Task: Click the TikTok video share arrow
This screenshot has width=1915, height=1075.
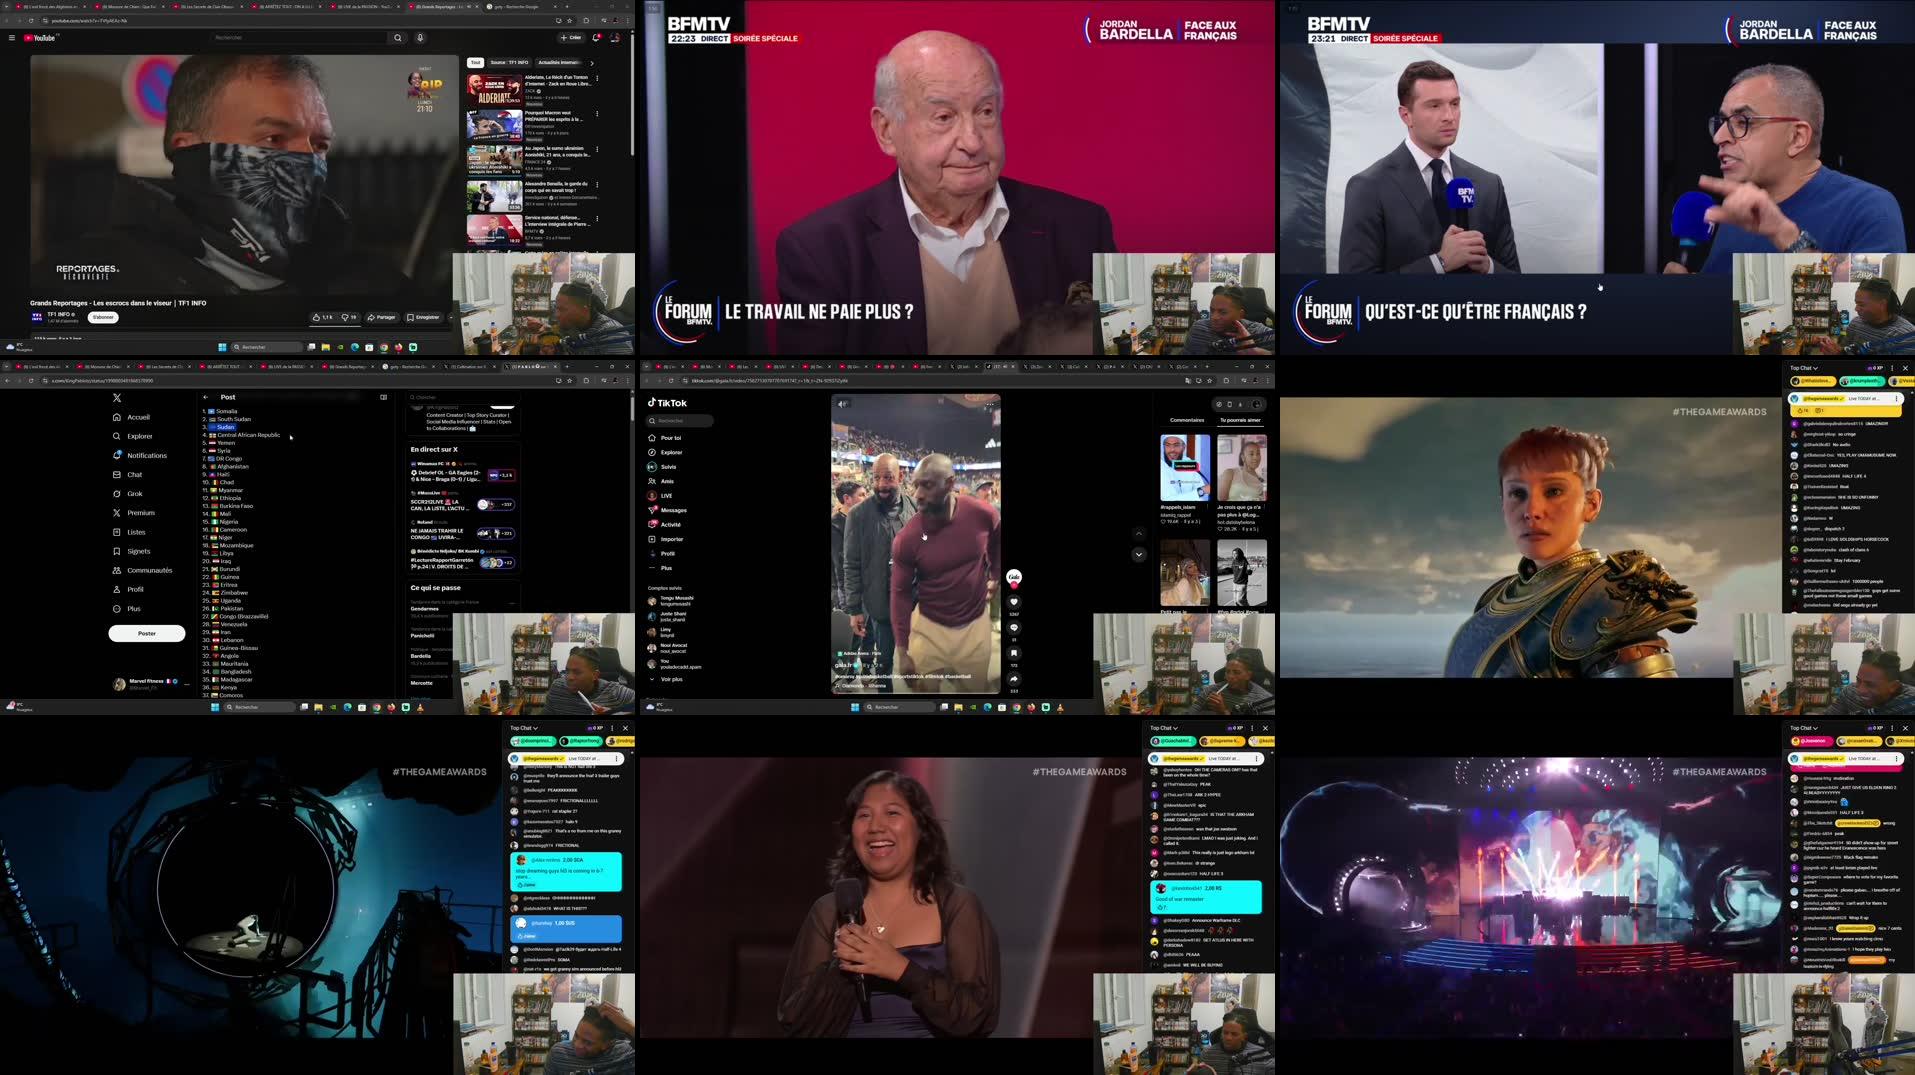Action: [x=1013, y=678]
